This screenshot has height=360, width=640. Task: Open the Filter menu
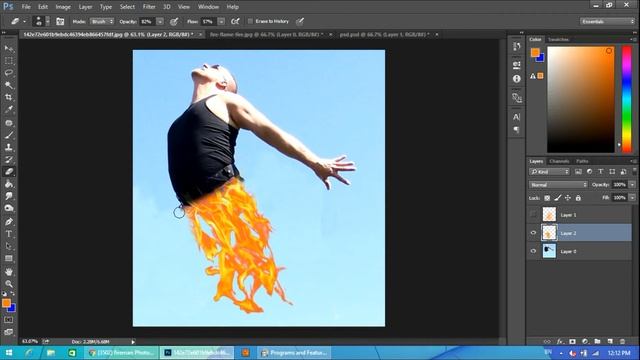[x=149, y=7]
